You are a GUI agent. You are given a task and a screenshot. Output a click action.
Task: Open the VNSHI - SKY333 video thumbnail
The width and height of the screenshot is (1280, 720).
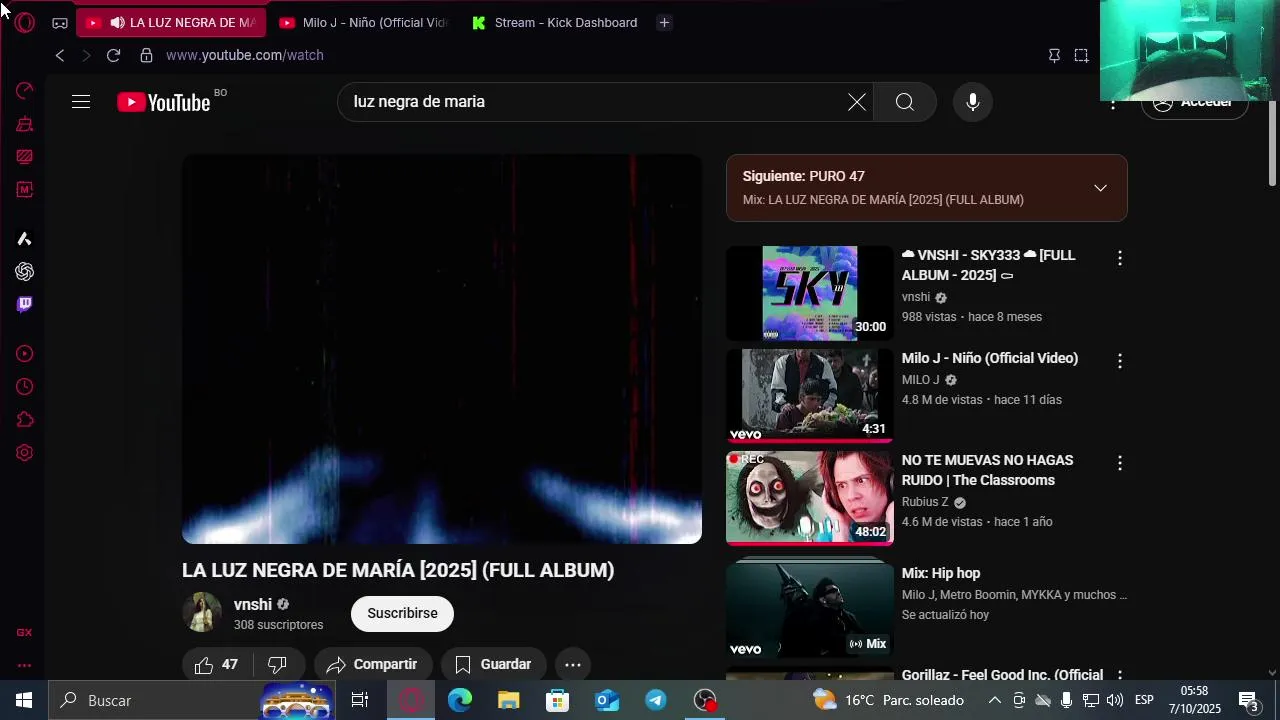coord(810,293)
